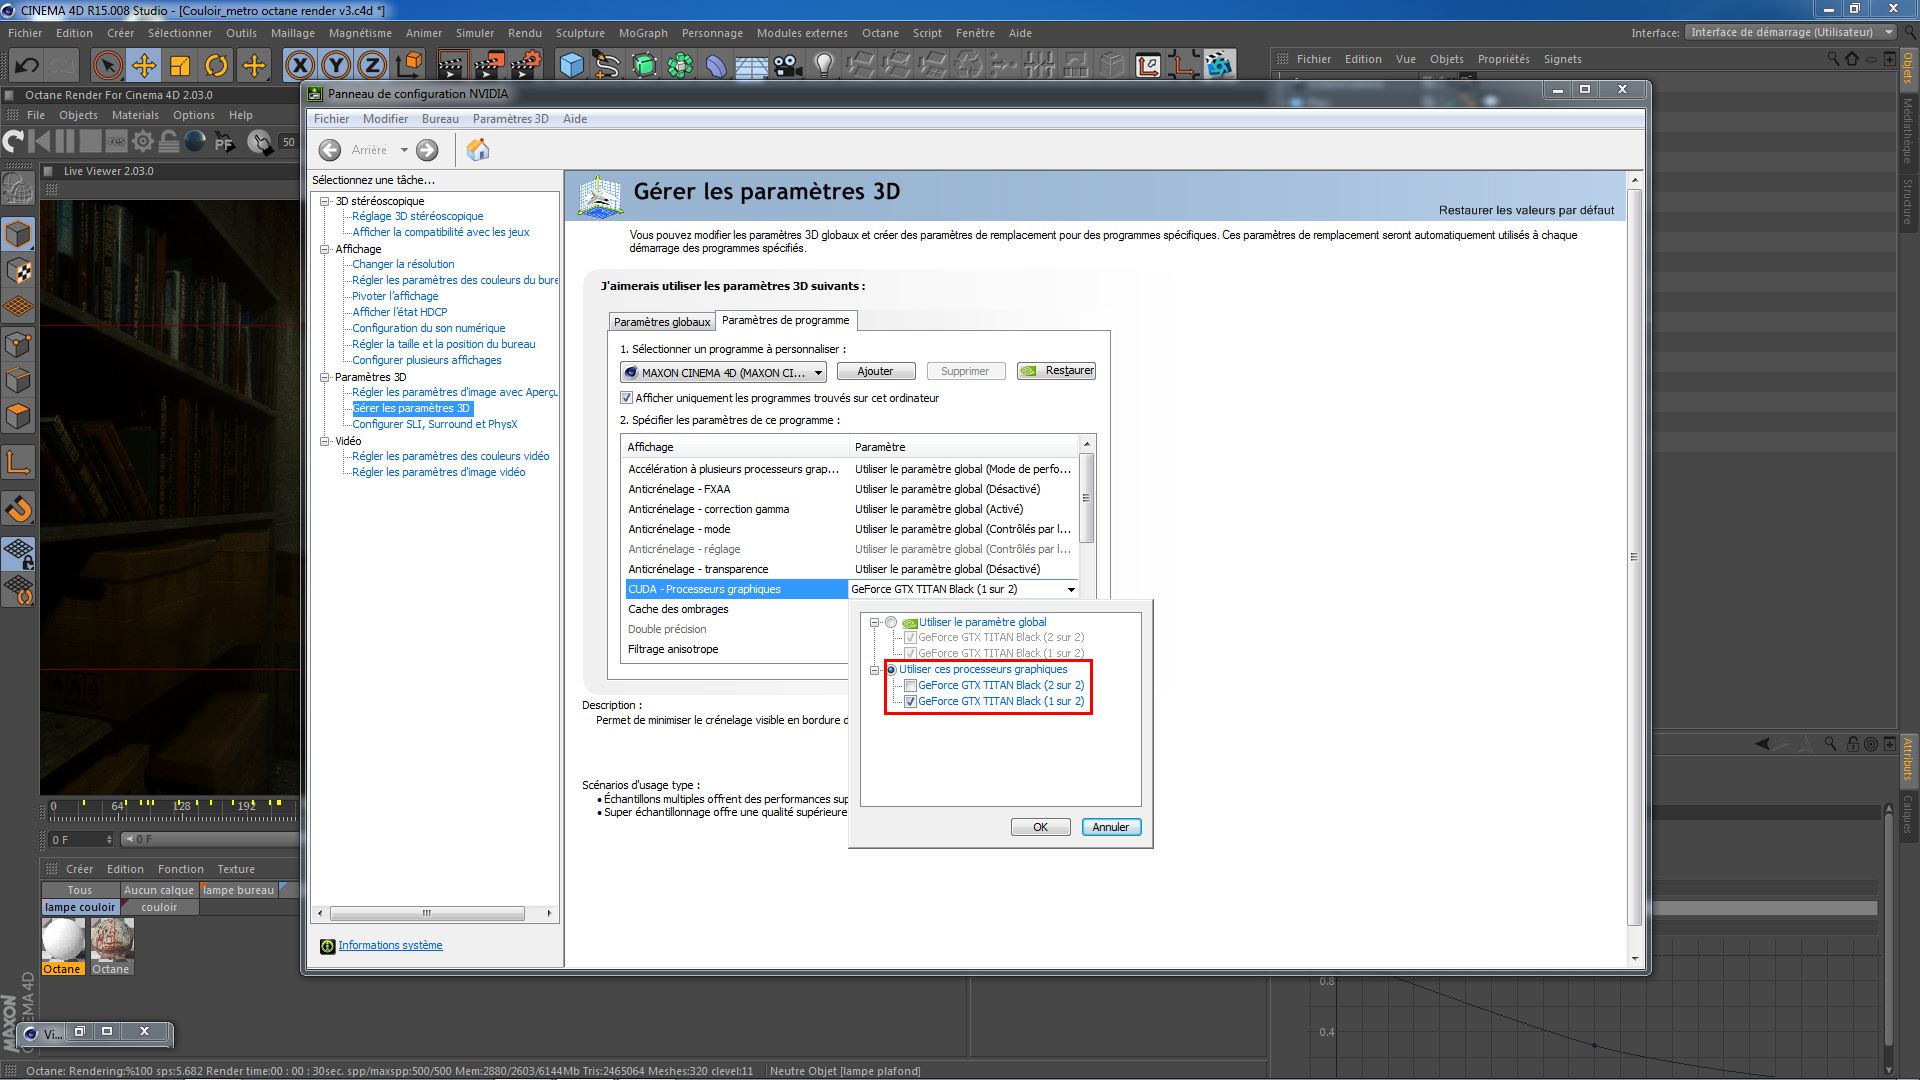Click the back arrow icon in NVIDIA panel
Image resolution: width=1920 pixels, height=1080 pixels.
330,150
